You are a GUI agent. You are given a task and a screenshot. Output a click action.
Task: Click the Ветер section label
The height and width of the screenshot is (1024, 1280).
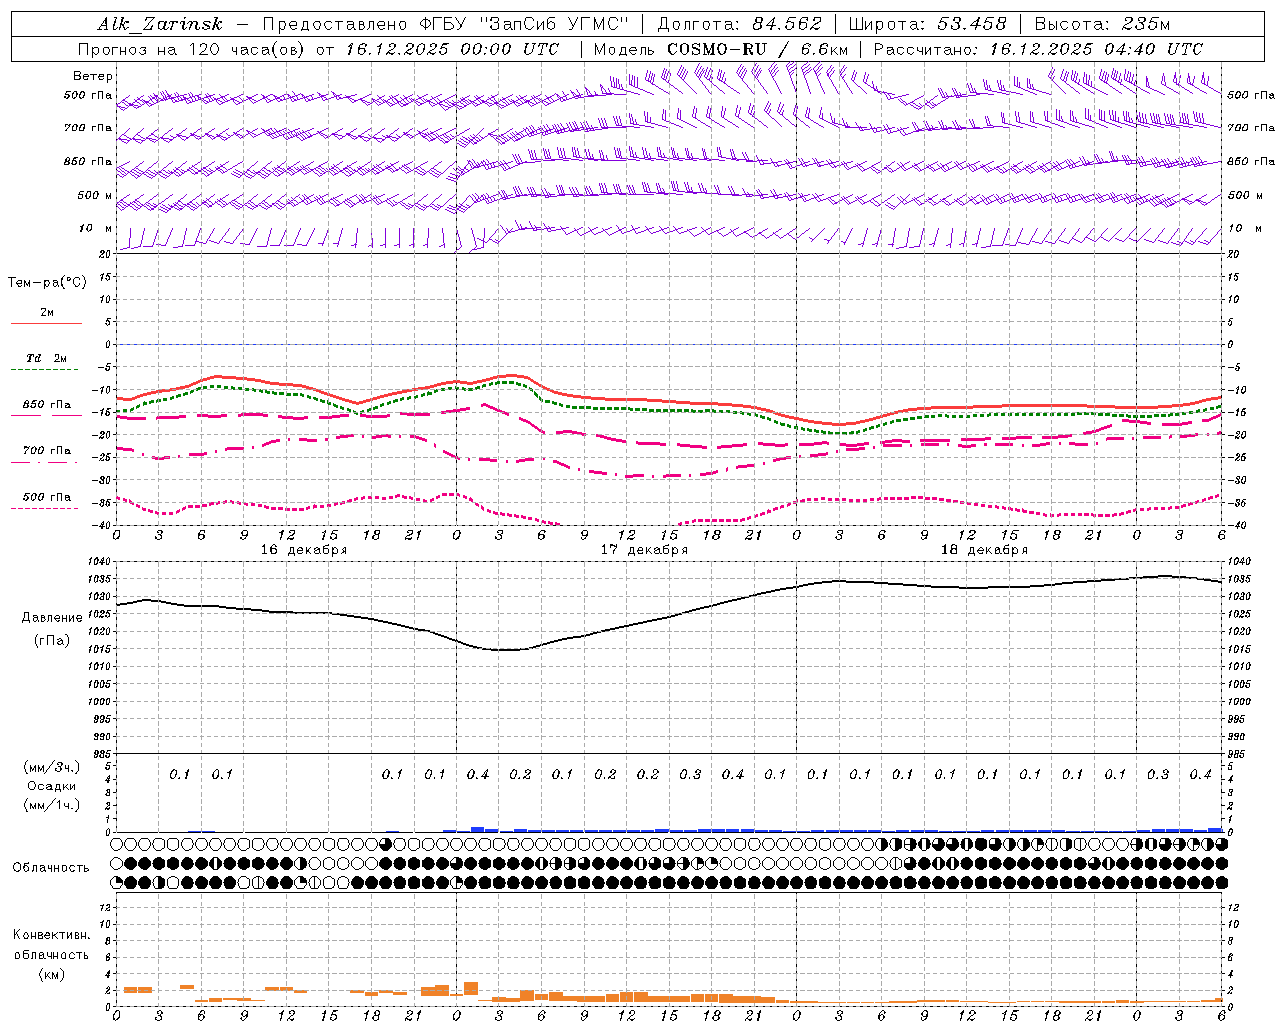(x=93, y=76)
